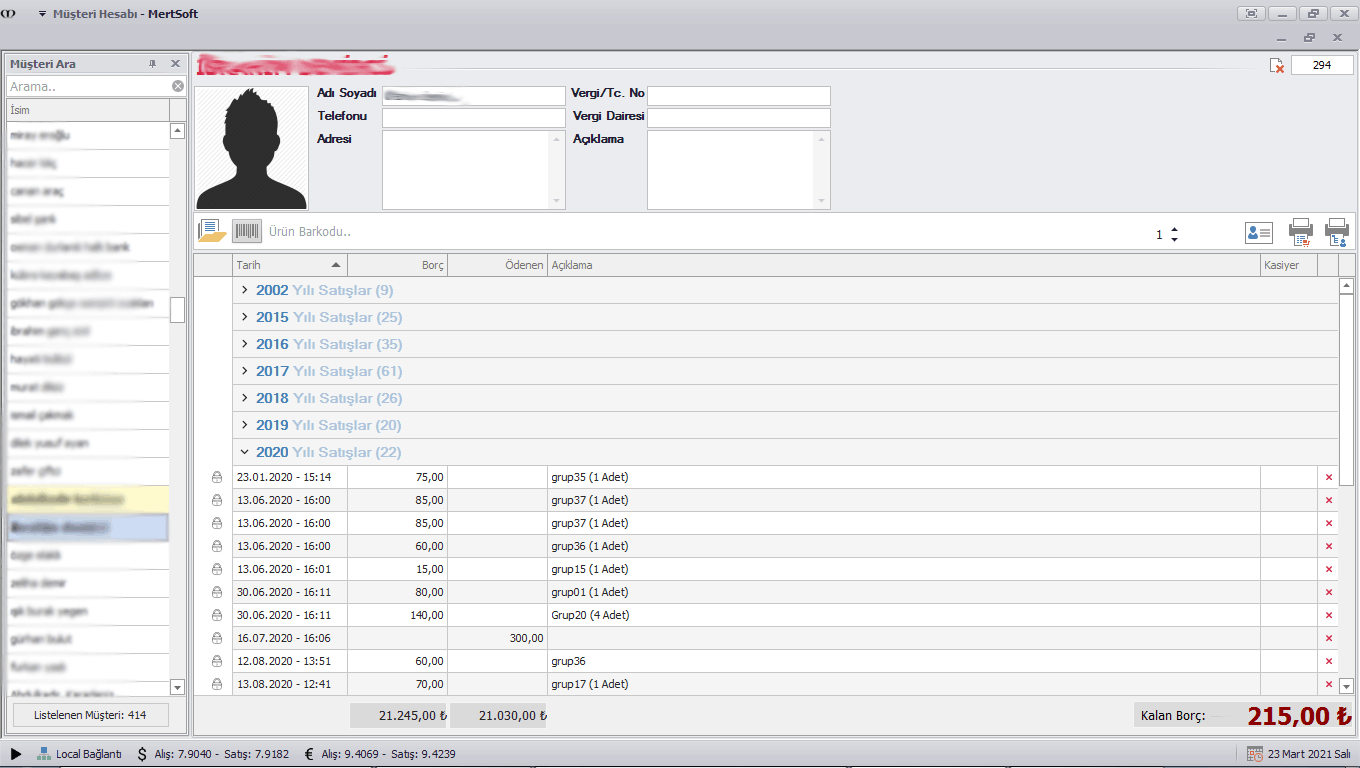The height and width of the screenshot is (768, 1360).
Task: Pin the Müşteri Ara panel
Action: click(153, 64)
